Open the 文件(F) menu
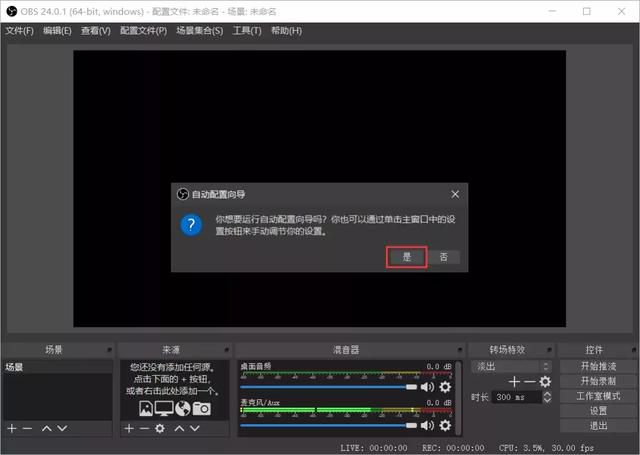The height and width of the screenshot is (455, 640). tap(20, 31)
